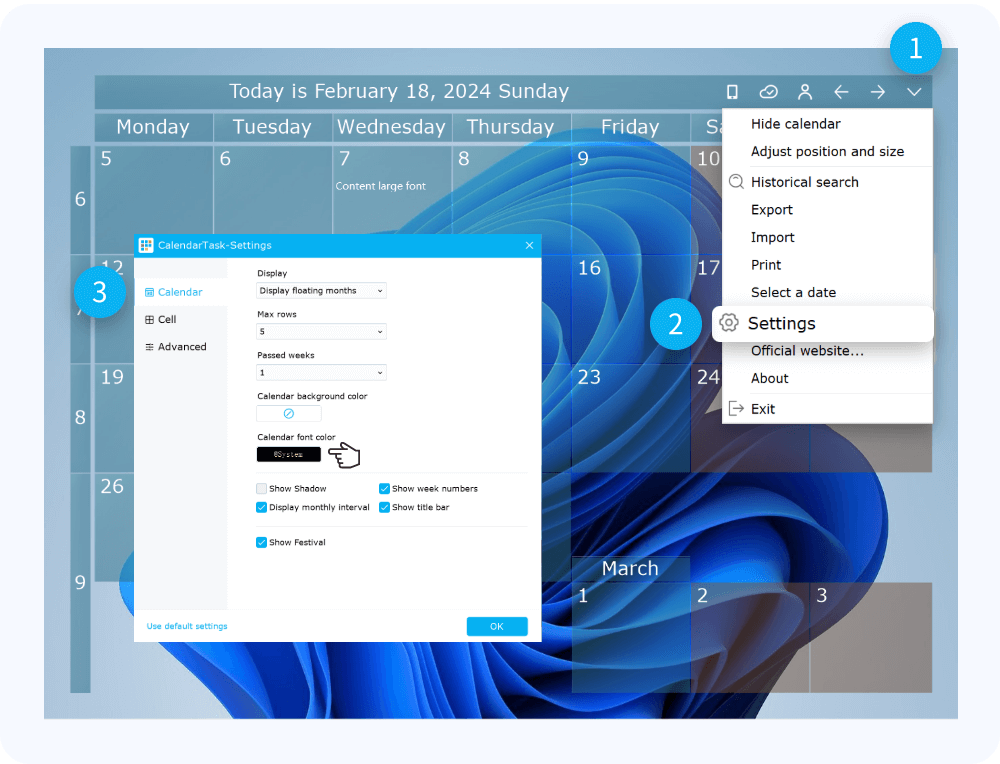Expand the Max rows dropdown

click(x=321, y=331)
